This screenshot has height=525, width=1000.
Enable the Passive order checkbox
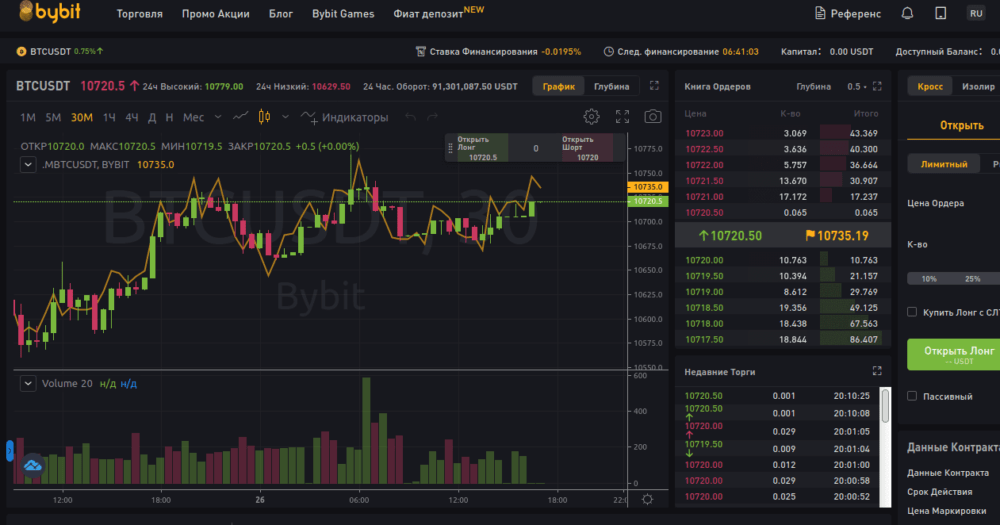912,396
